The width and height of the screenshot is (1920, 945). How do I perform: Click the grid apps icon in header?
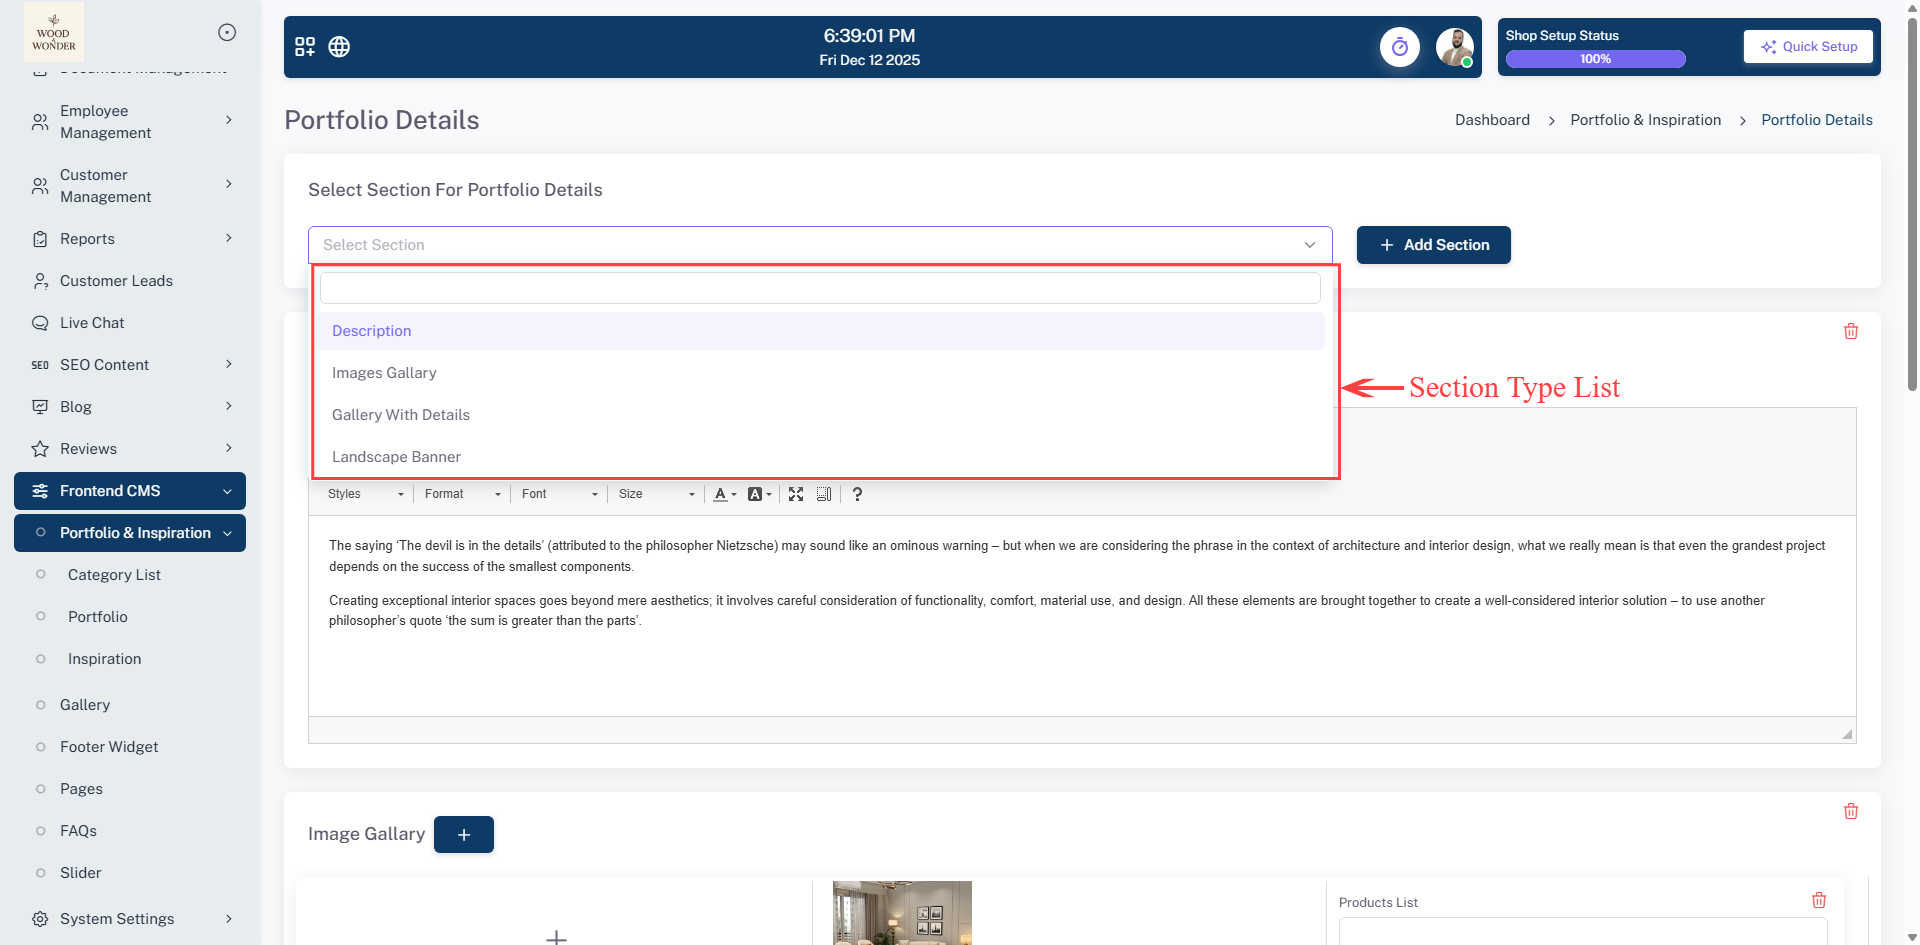pos(305,47)
